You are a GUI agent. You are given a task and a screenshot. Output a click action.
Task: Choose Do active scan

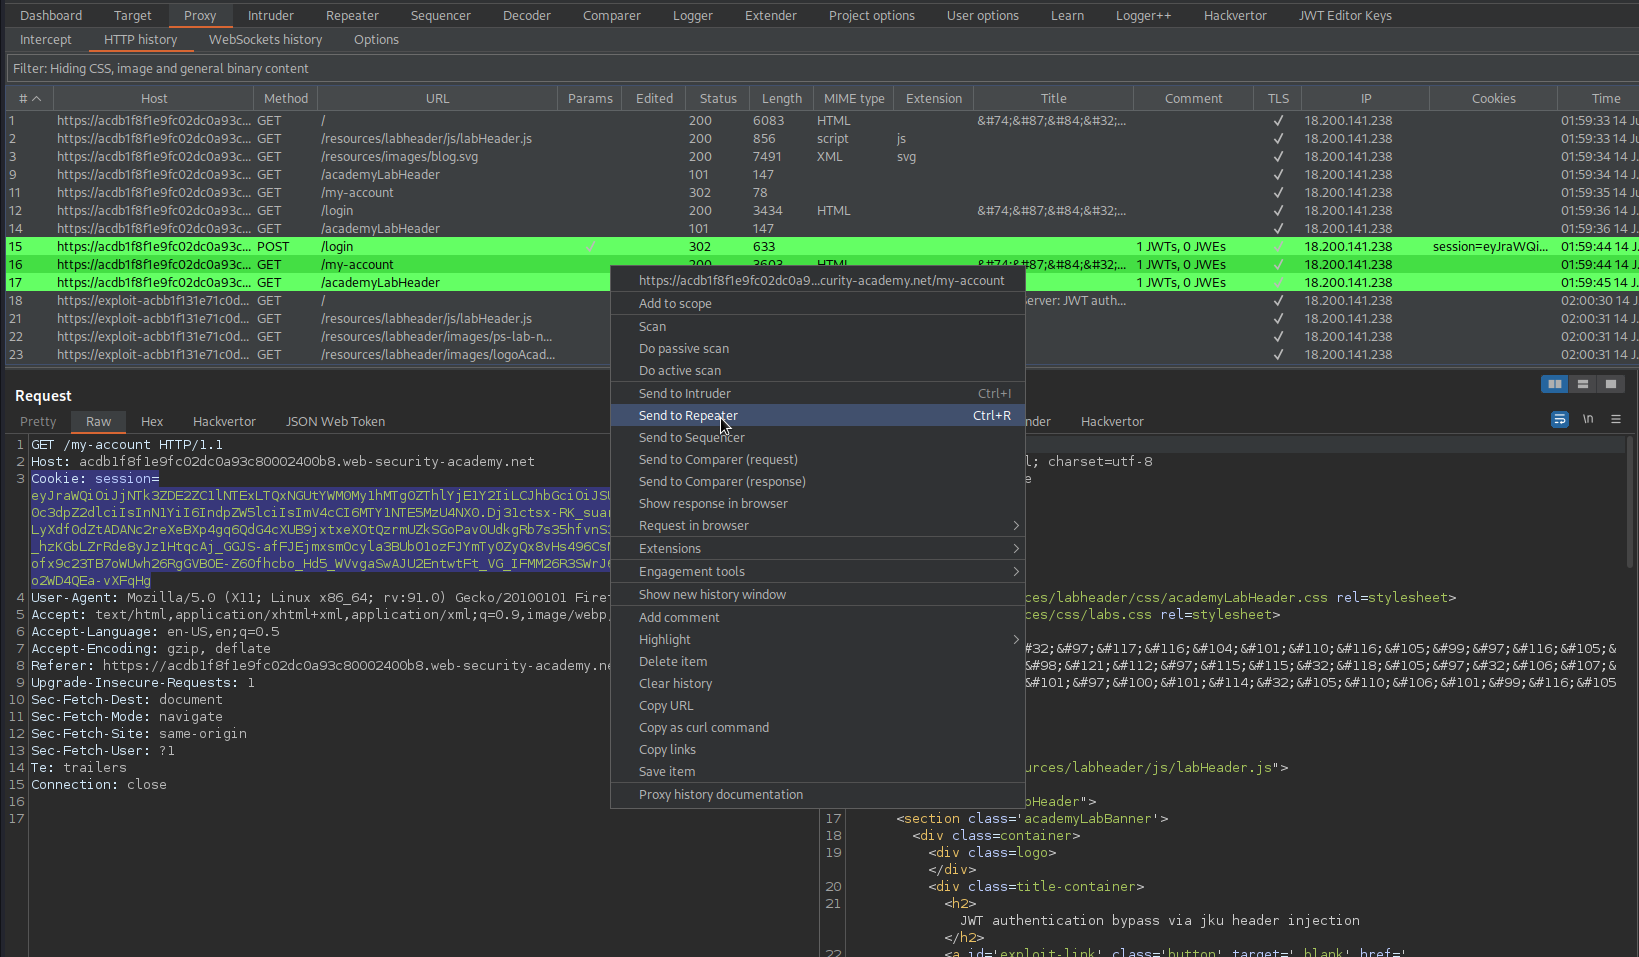click(818, 371)
